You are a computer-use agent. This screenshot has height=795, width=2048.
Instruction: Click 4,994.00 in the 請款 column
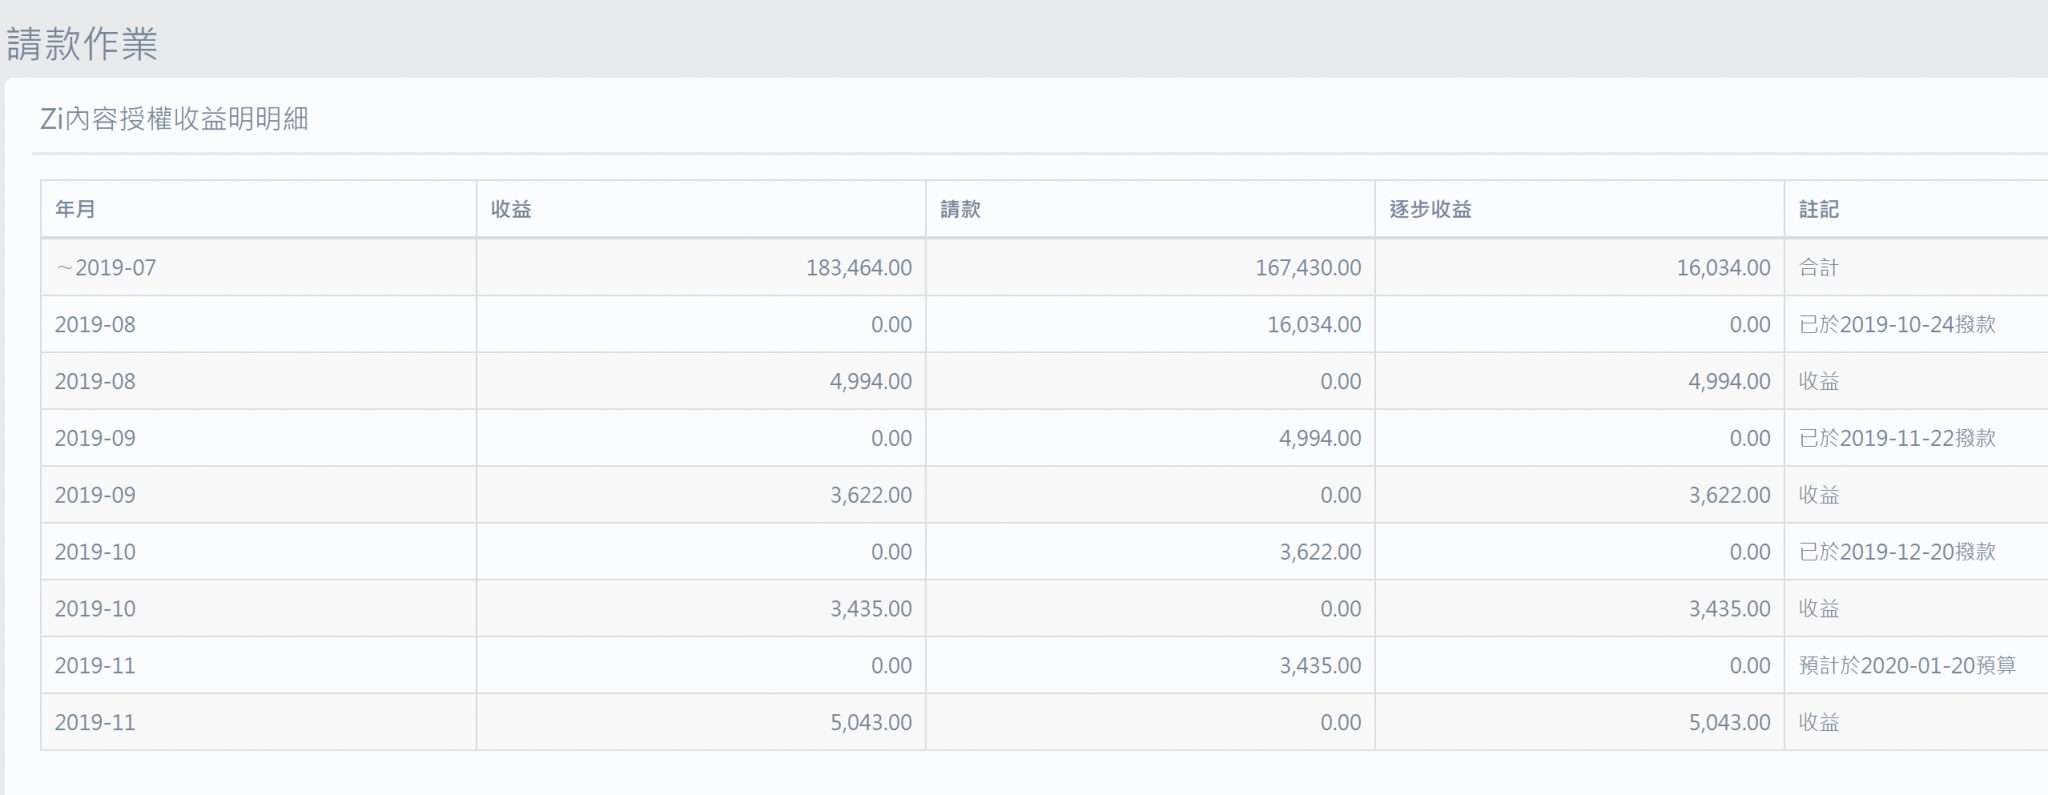(1320, 438)
